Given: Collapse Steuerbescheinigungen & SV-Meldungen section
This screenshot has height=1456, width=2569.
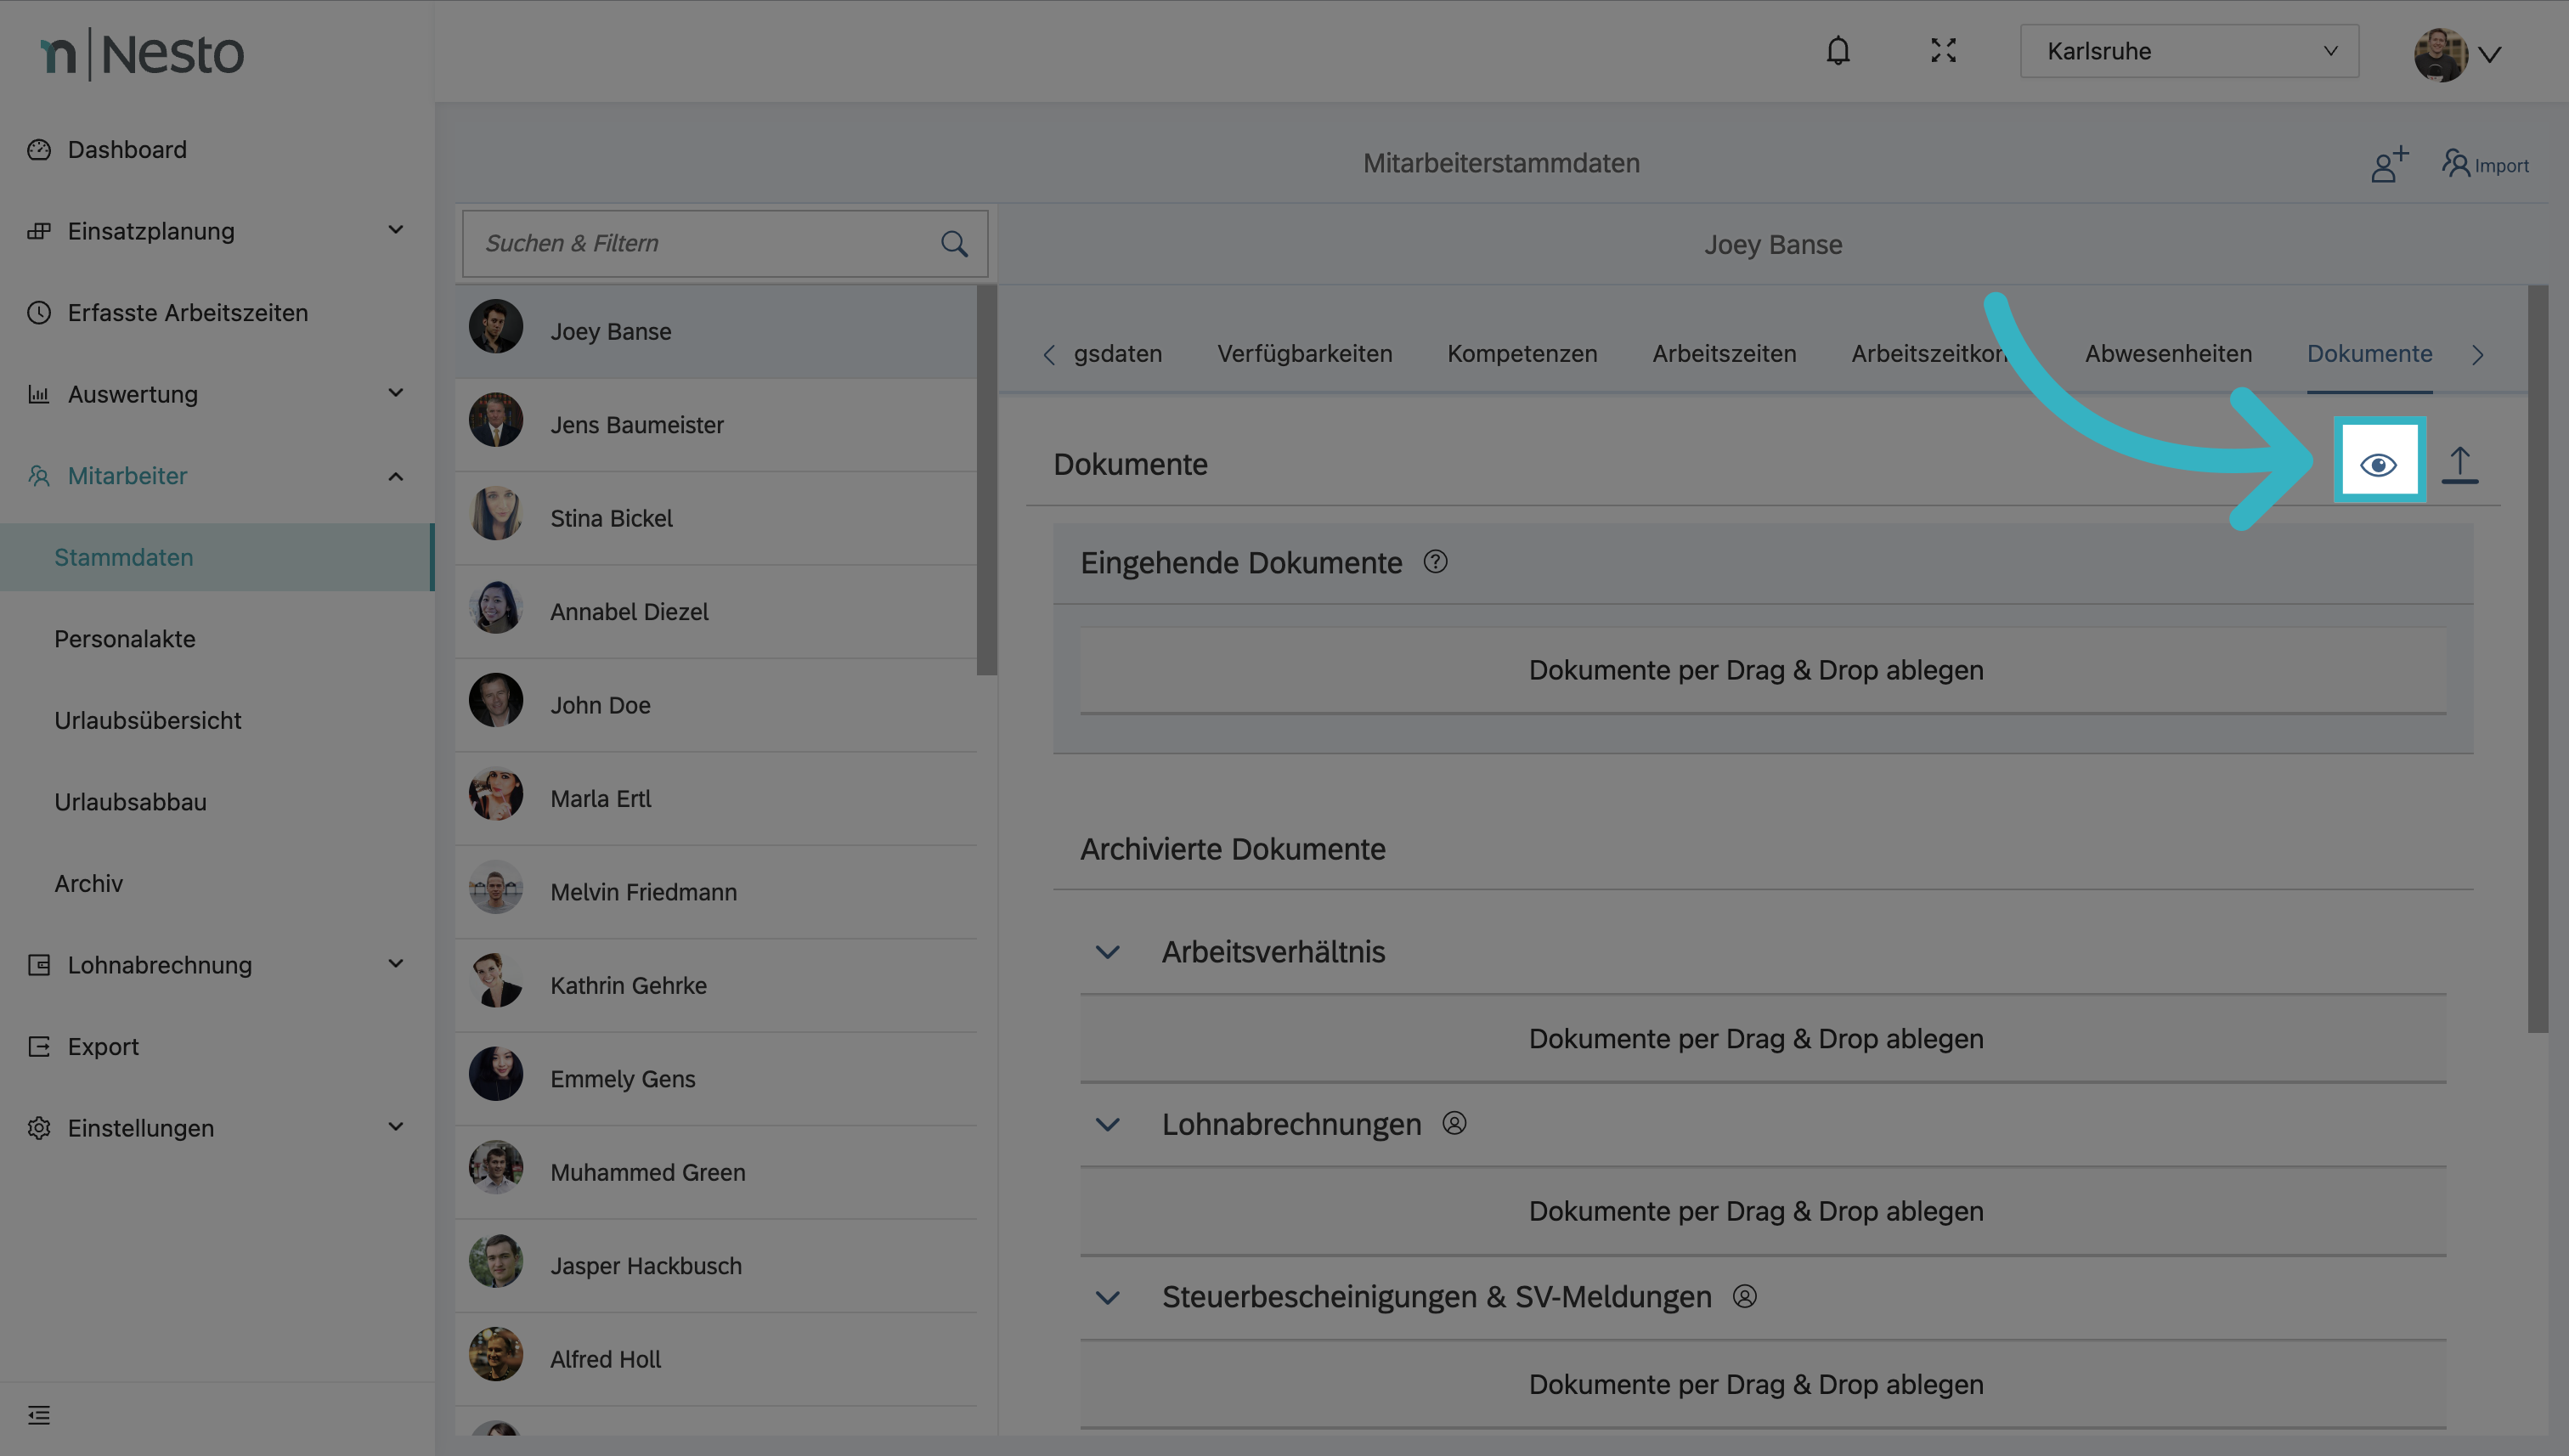Looking at the screenshot, I should pos(1107,1297).
